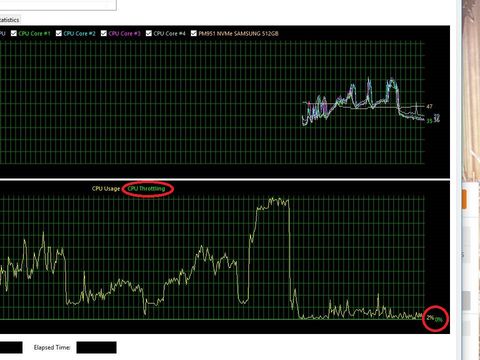Switch to the Statistics tab

point(10,20)
